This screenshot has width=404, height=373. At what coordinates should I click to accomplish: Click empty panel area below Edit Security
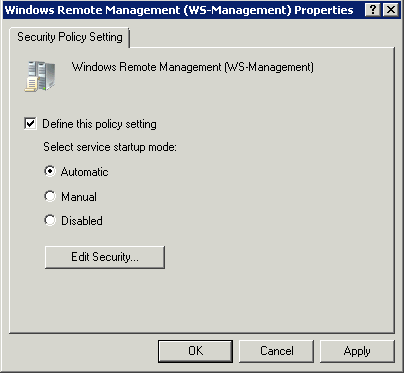tap(202, 300)
